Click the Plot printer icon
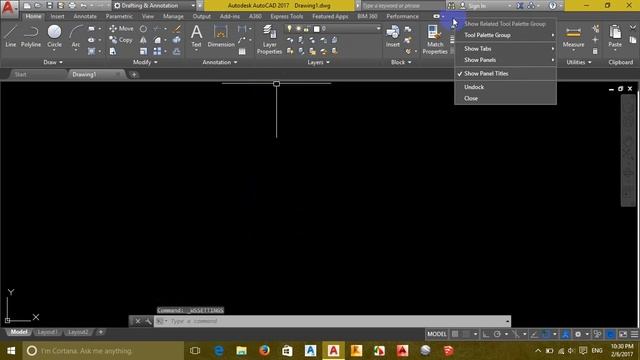Viewport: 640px width, 360px height. pos(72,6)
